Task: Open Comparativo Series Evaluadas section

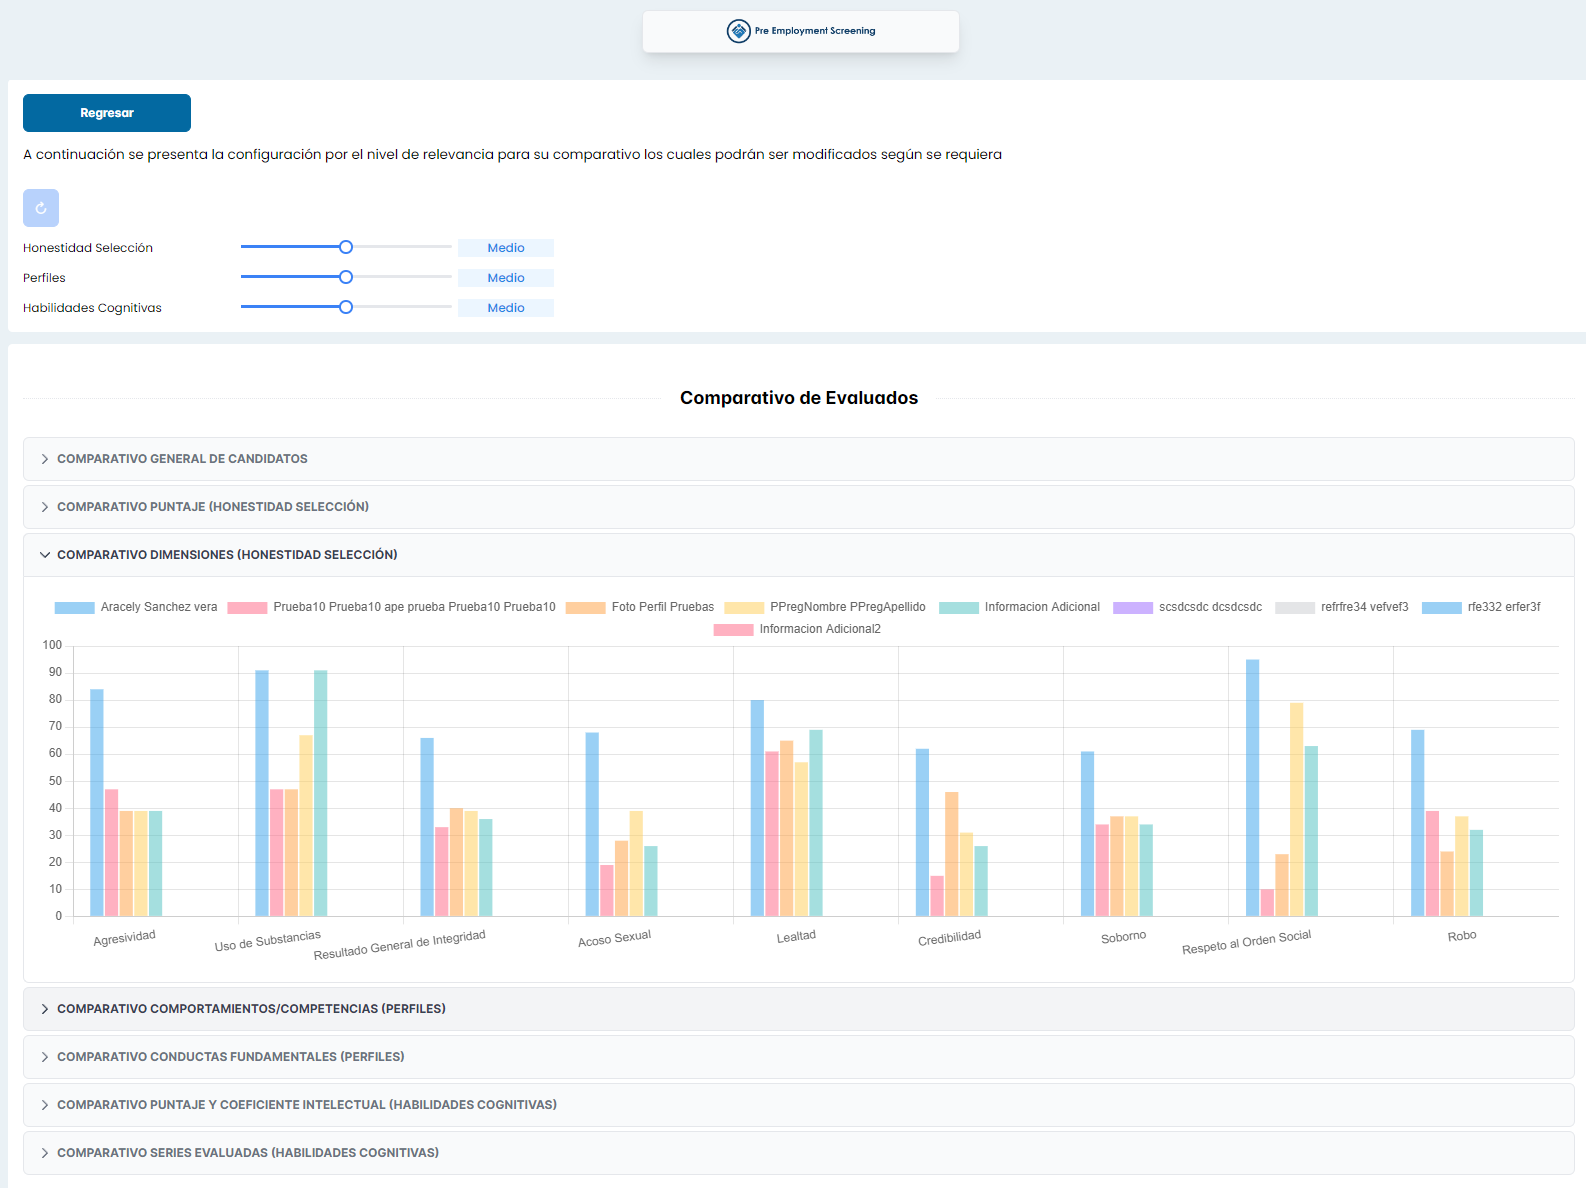Action: tap(247, 1153)
